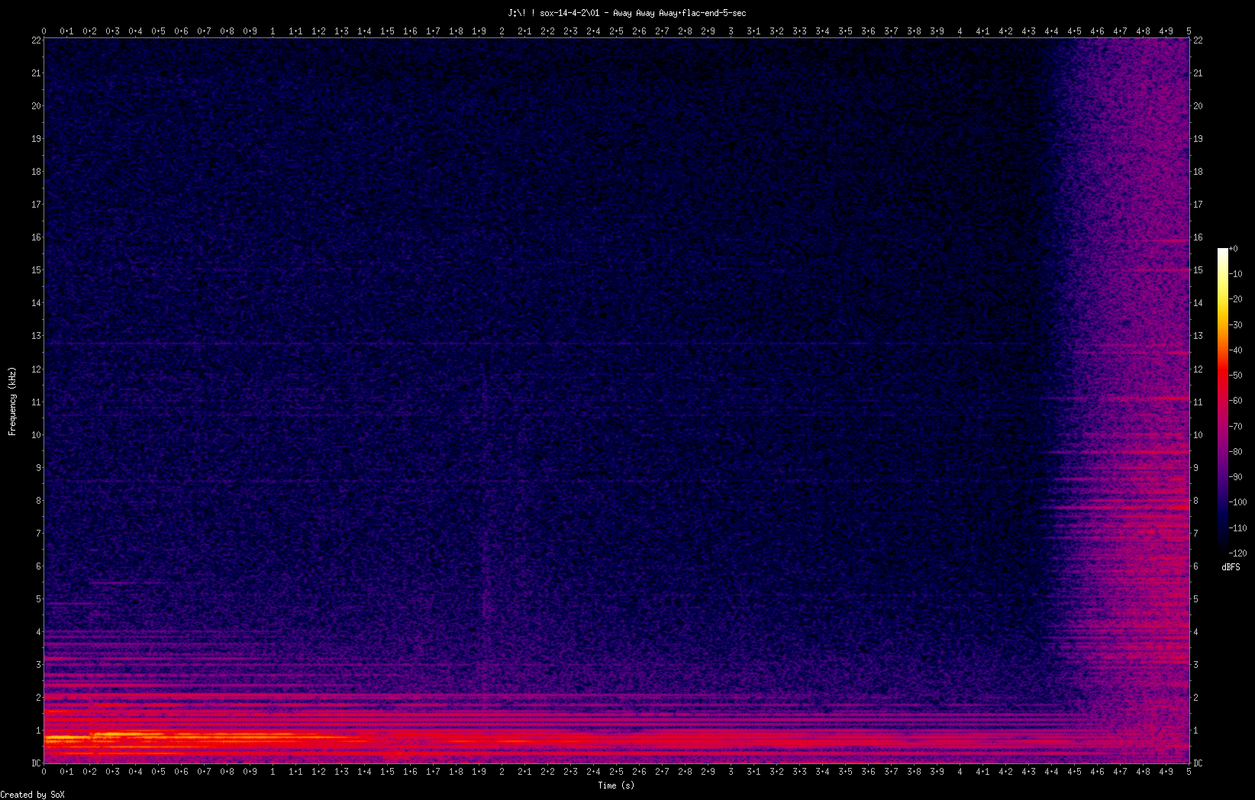This screenshot has width=1255, height=800.
Task: Click the '-50' value on the dBFS scale
Action: pyautogui.click(x=1235, y=375)
